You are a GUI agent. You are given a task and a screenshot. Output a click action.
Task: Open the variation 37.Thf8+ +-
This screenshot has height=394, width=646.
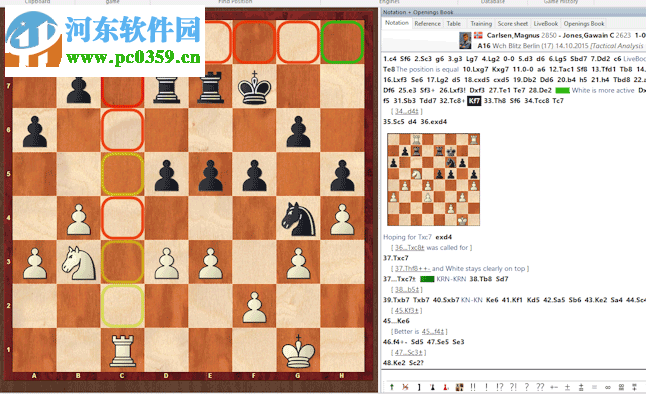pos(412,269)
